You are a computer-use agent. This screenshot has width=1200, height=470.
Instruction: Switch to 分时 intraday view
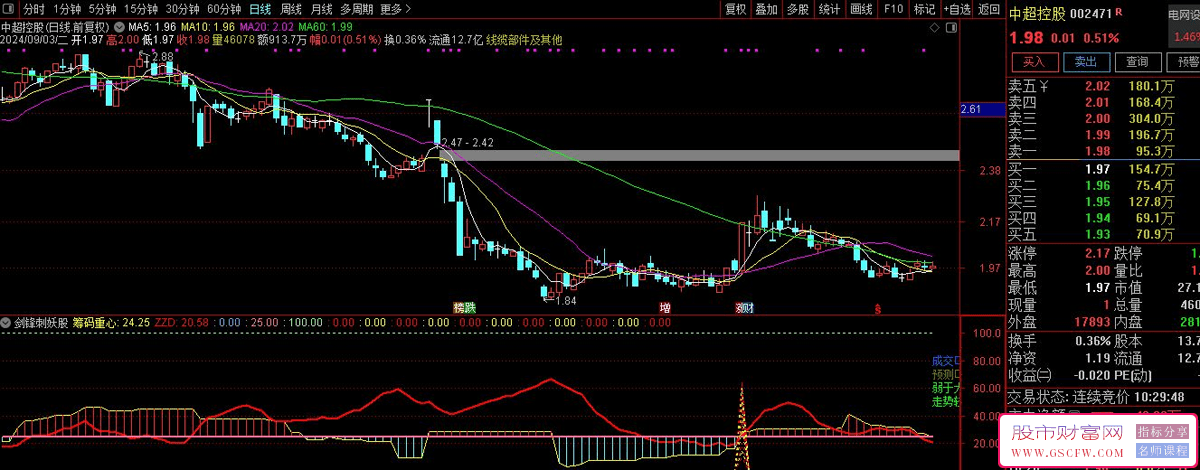pyautogui.click(x=34, y=9)
